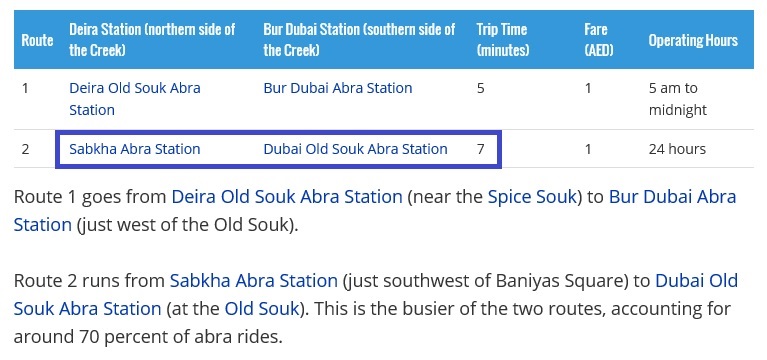Follow the Old Souk link in parentheses
The width and height of the screenshot is (767, 360).
point(261,309)
